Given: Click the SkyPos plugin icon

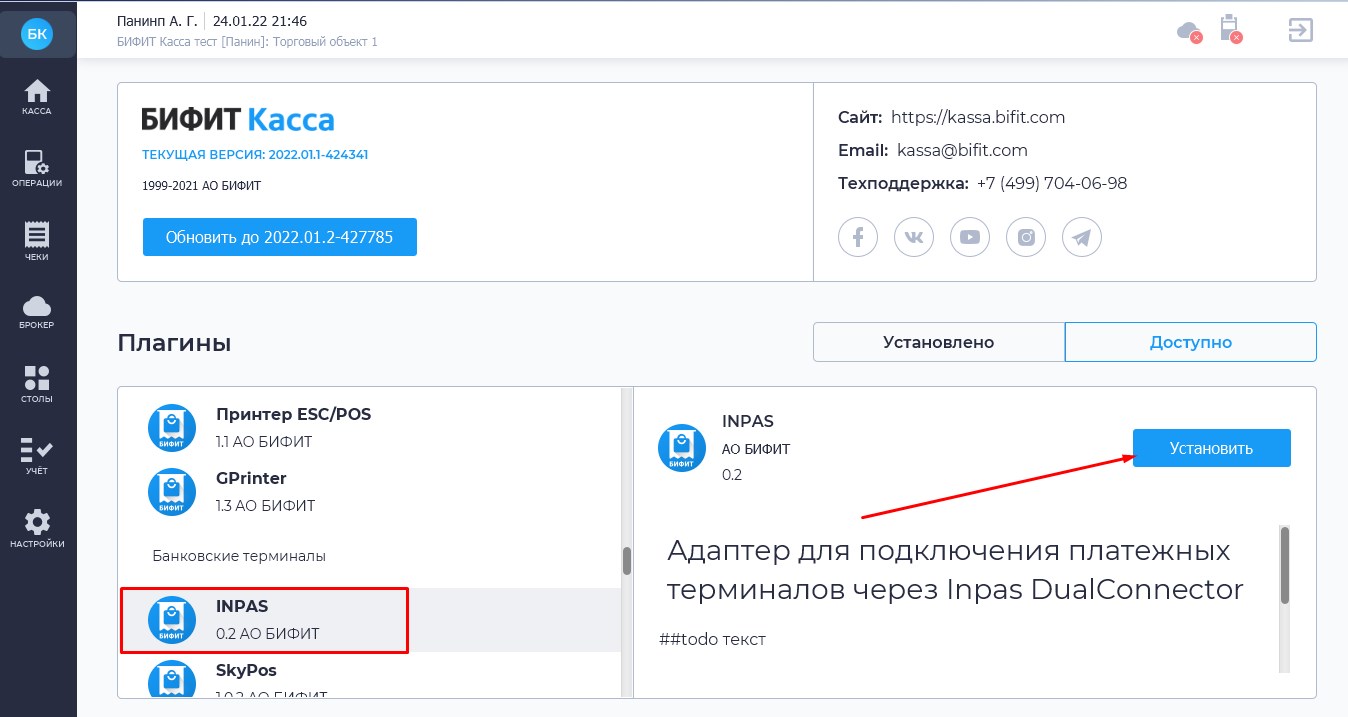Looking at the screenshot, I should [x=172, y=679].
